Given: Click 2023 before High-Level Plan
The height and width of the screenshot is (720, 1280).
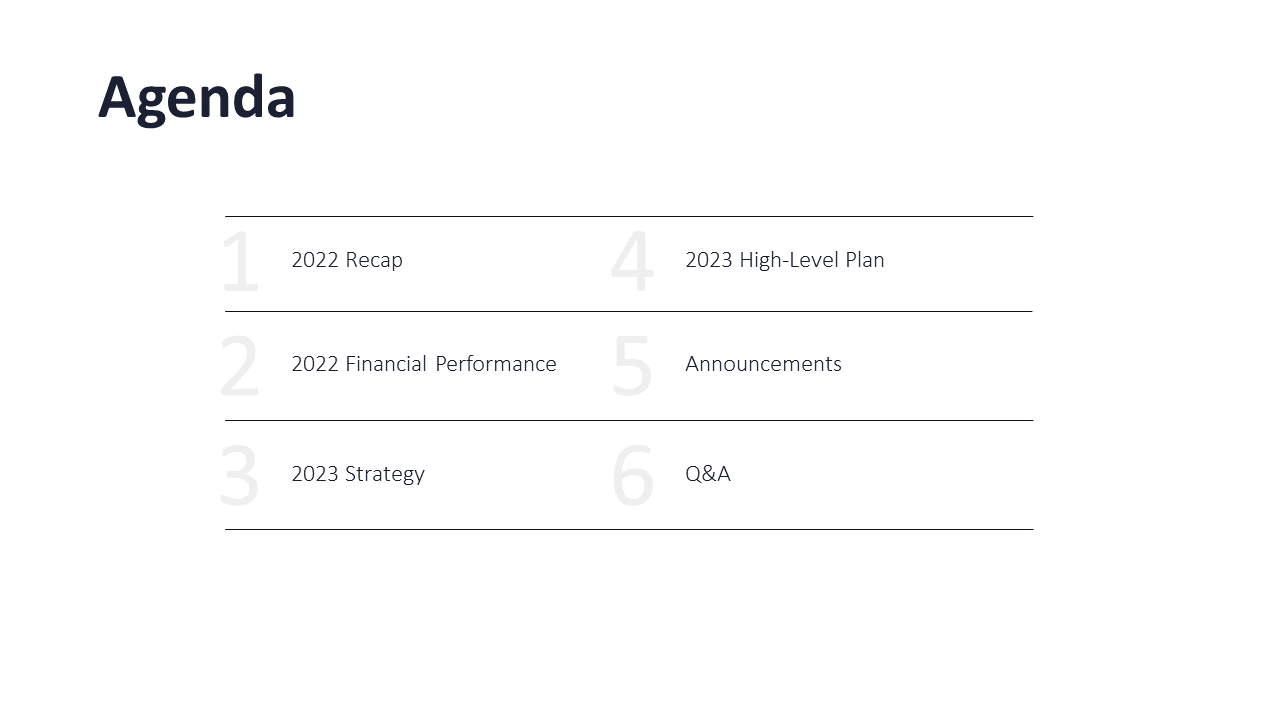Looking at the screenshot, I should (x=709, y=260).
